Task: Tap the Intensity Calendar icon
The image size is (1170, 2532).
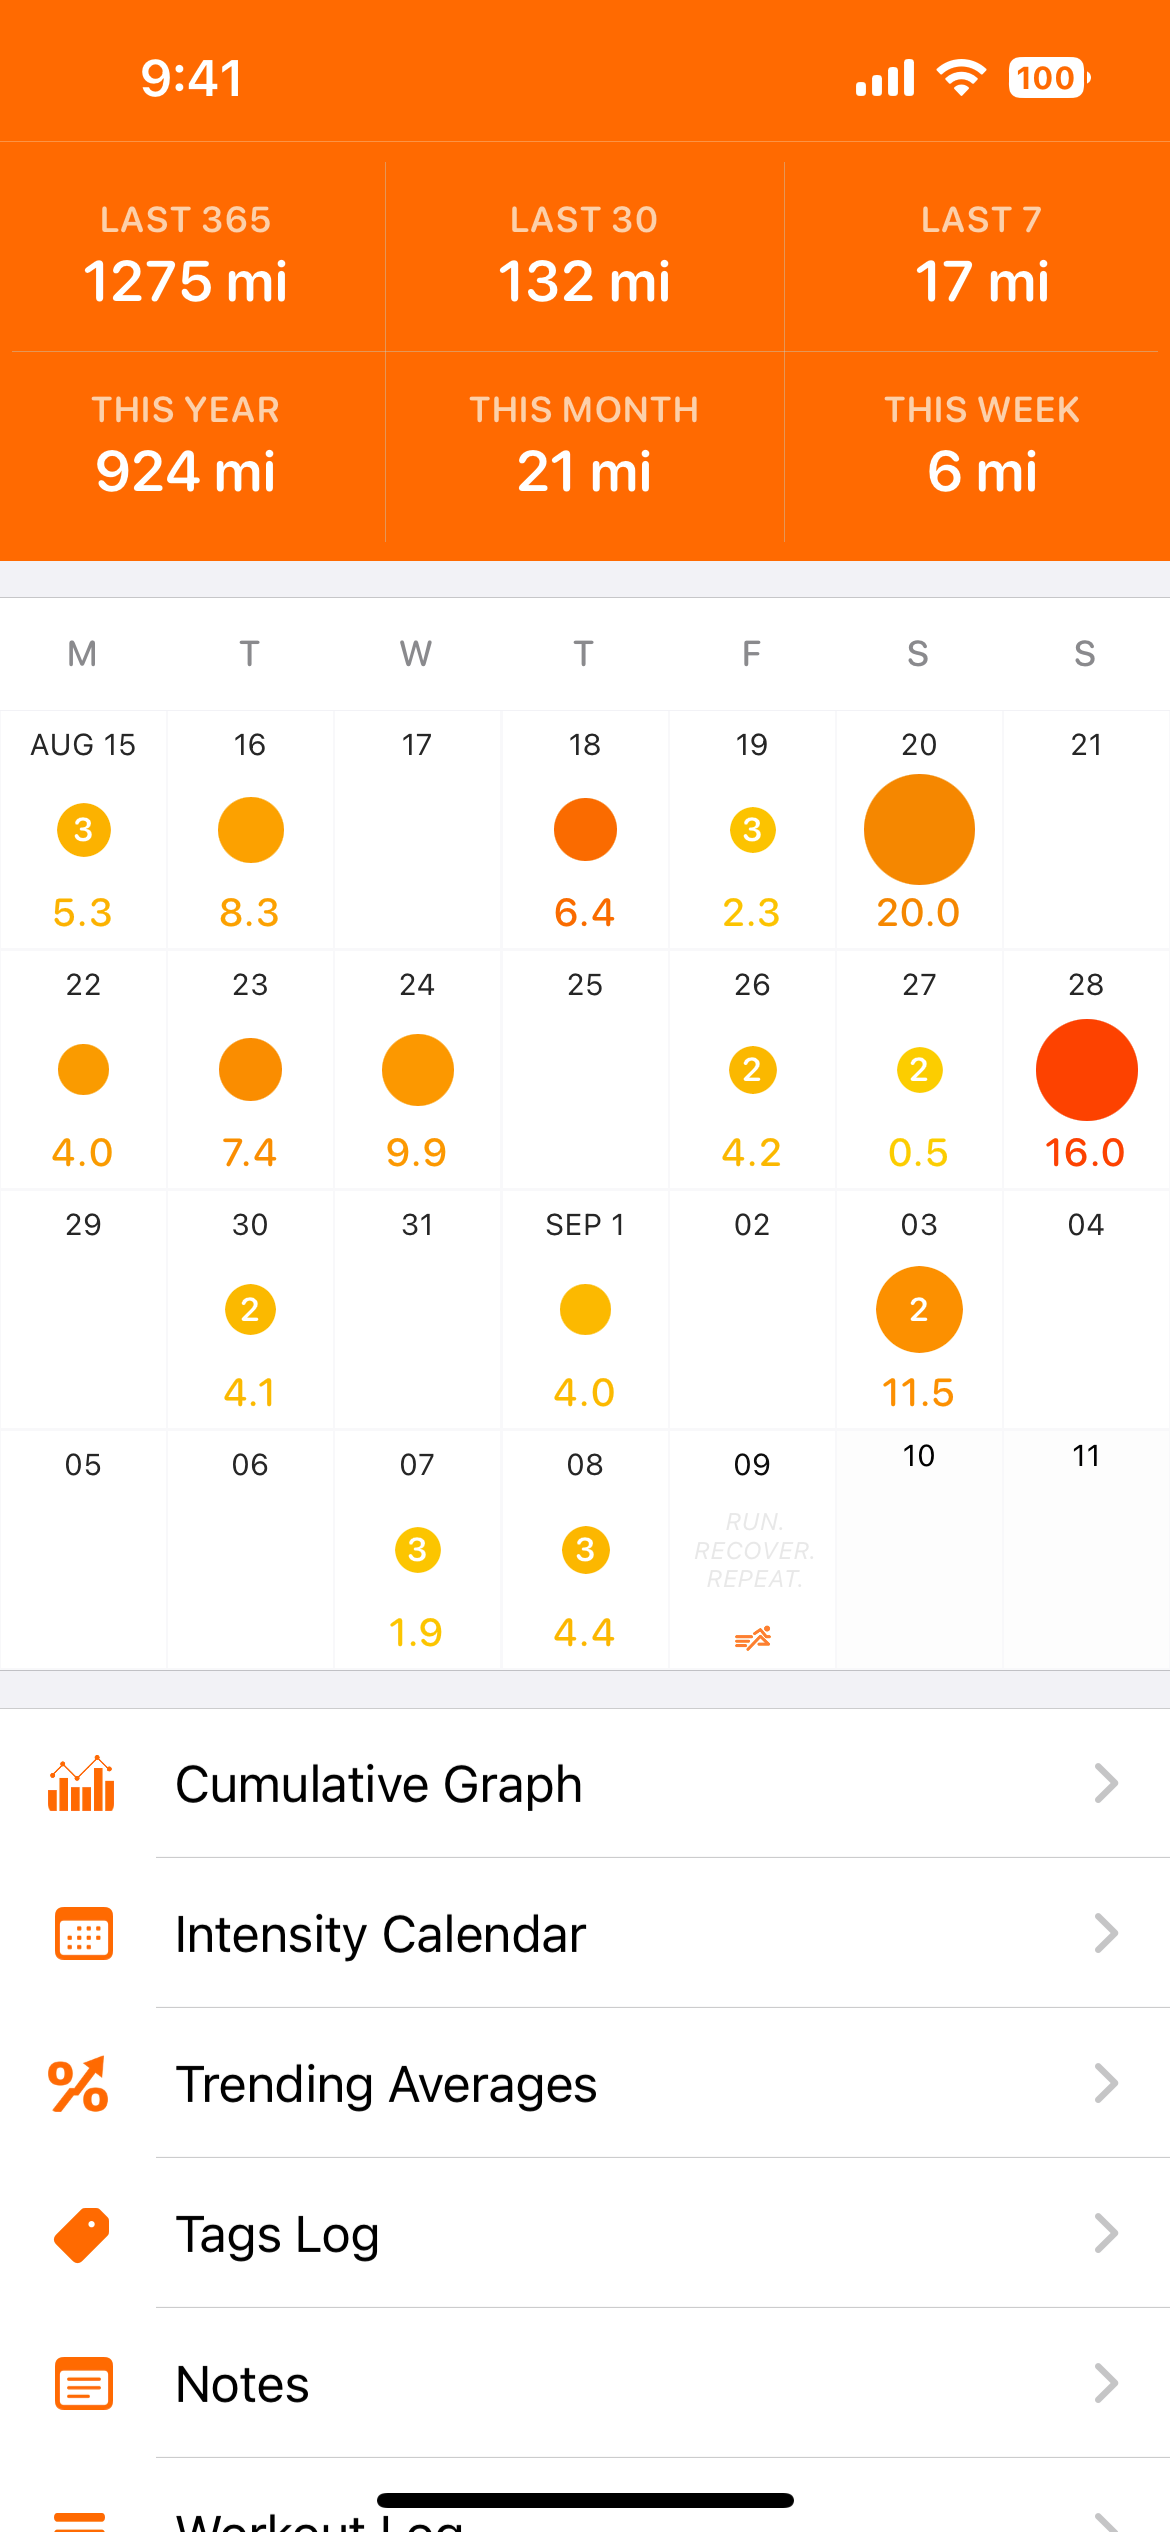Action: 83,1934
